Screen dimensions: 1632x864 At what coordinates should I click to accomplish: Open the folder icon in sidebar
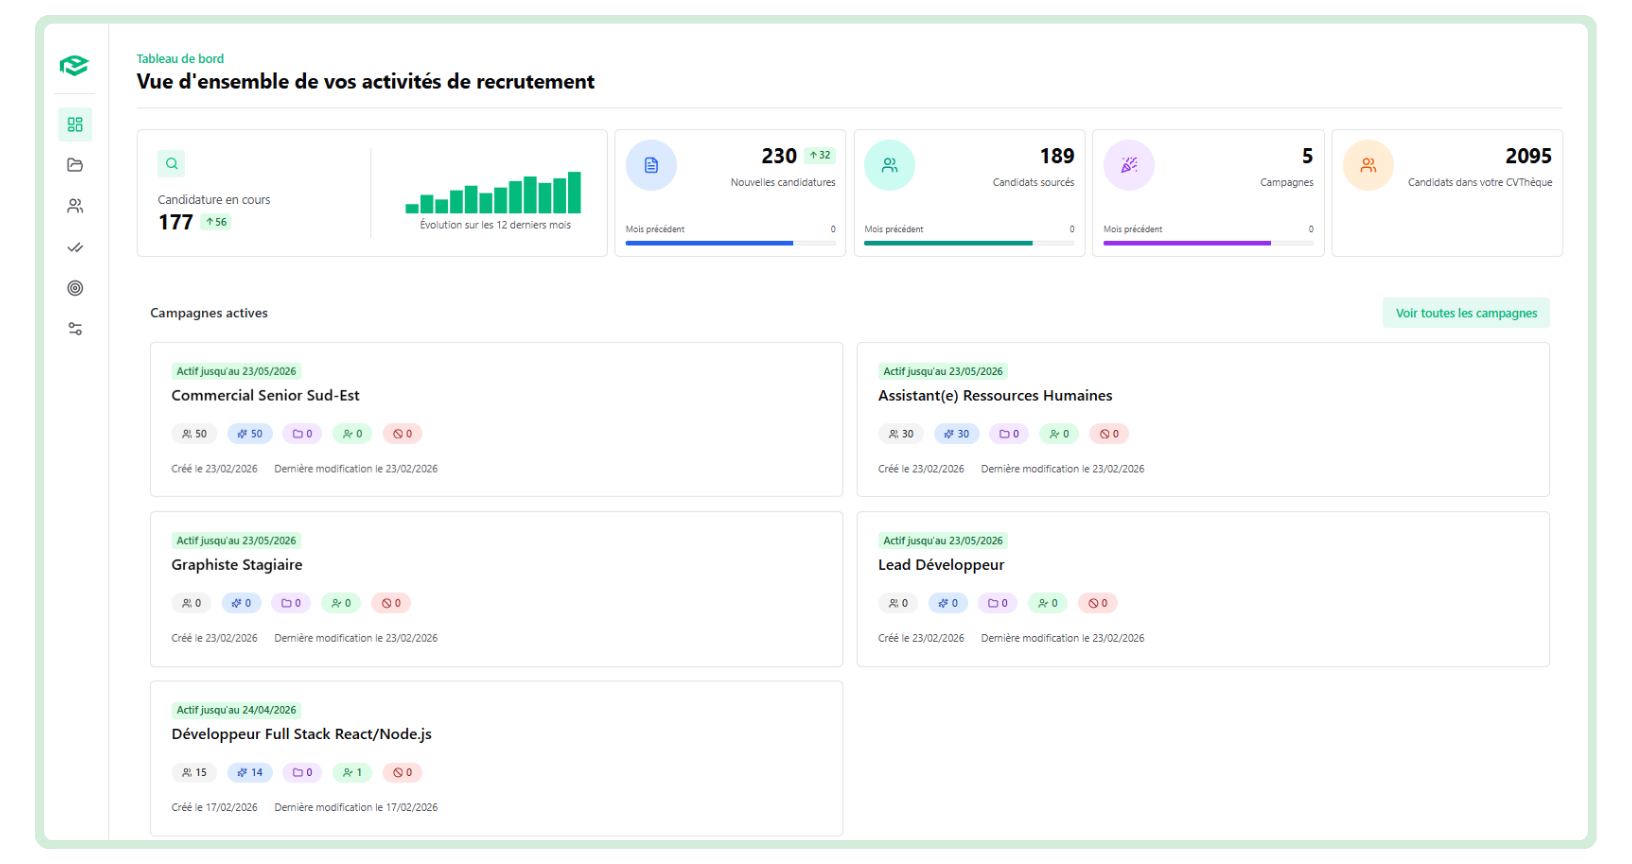75,165
